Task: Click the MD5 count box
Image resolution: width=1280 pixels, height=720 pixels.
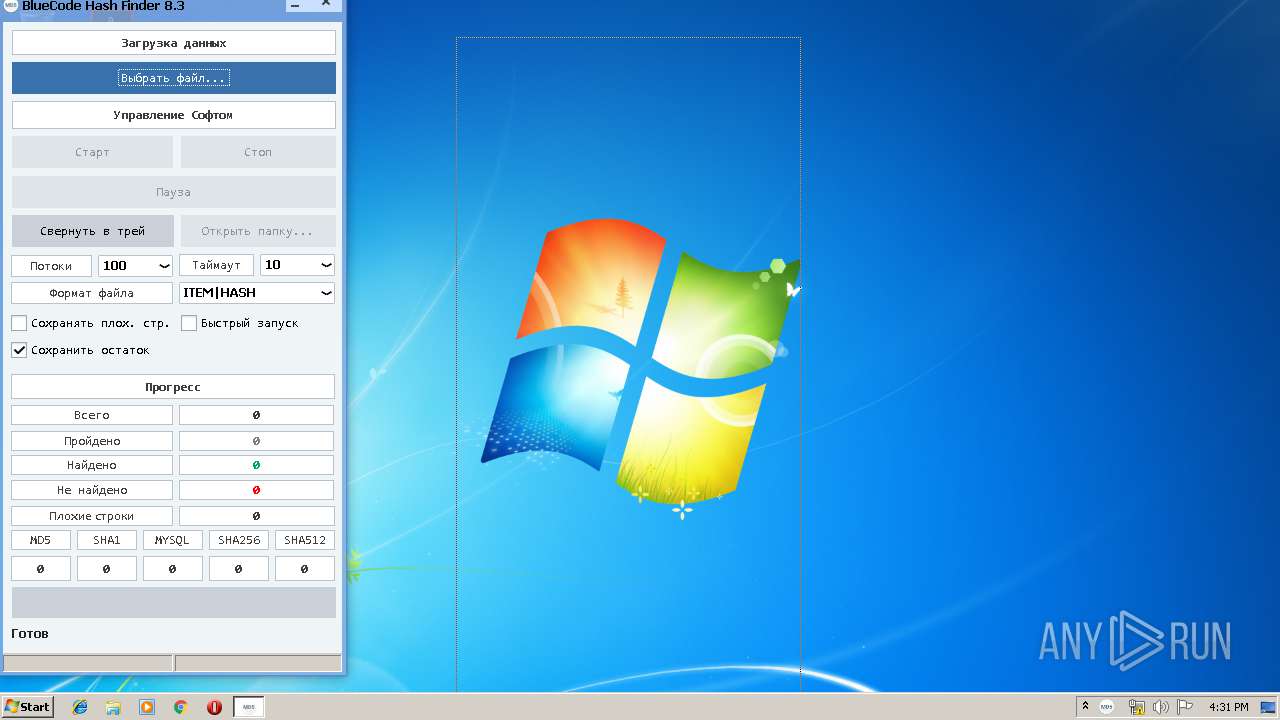Action: 41,569
